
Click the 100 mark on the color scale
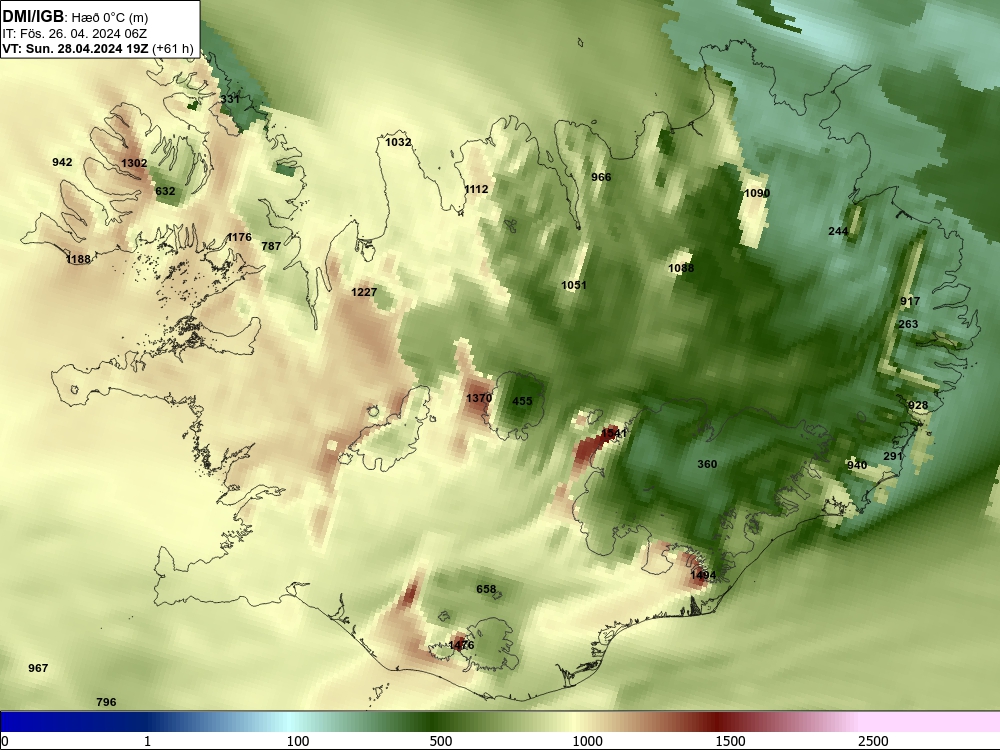(298, 741)
